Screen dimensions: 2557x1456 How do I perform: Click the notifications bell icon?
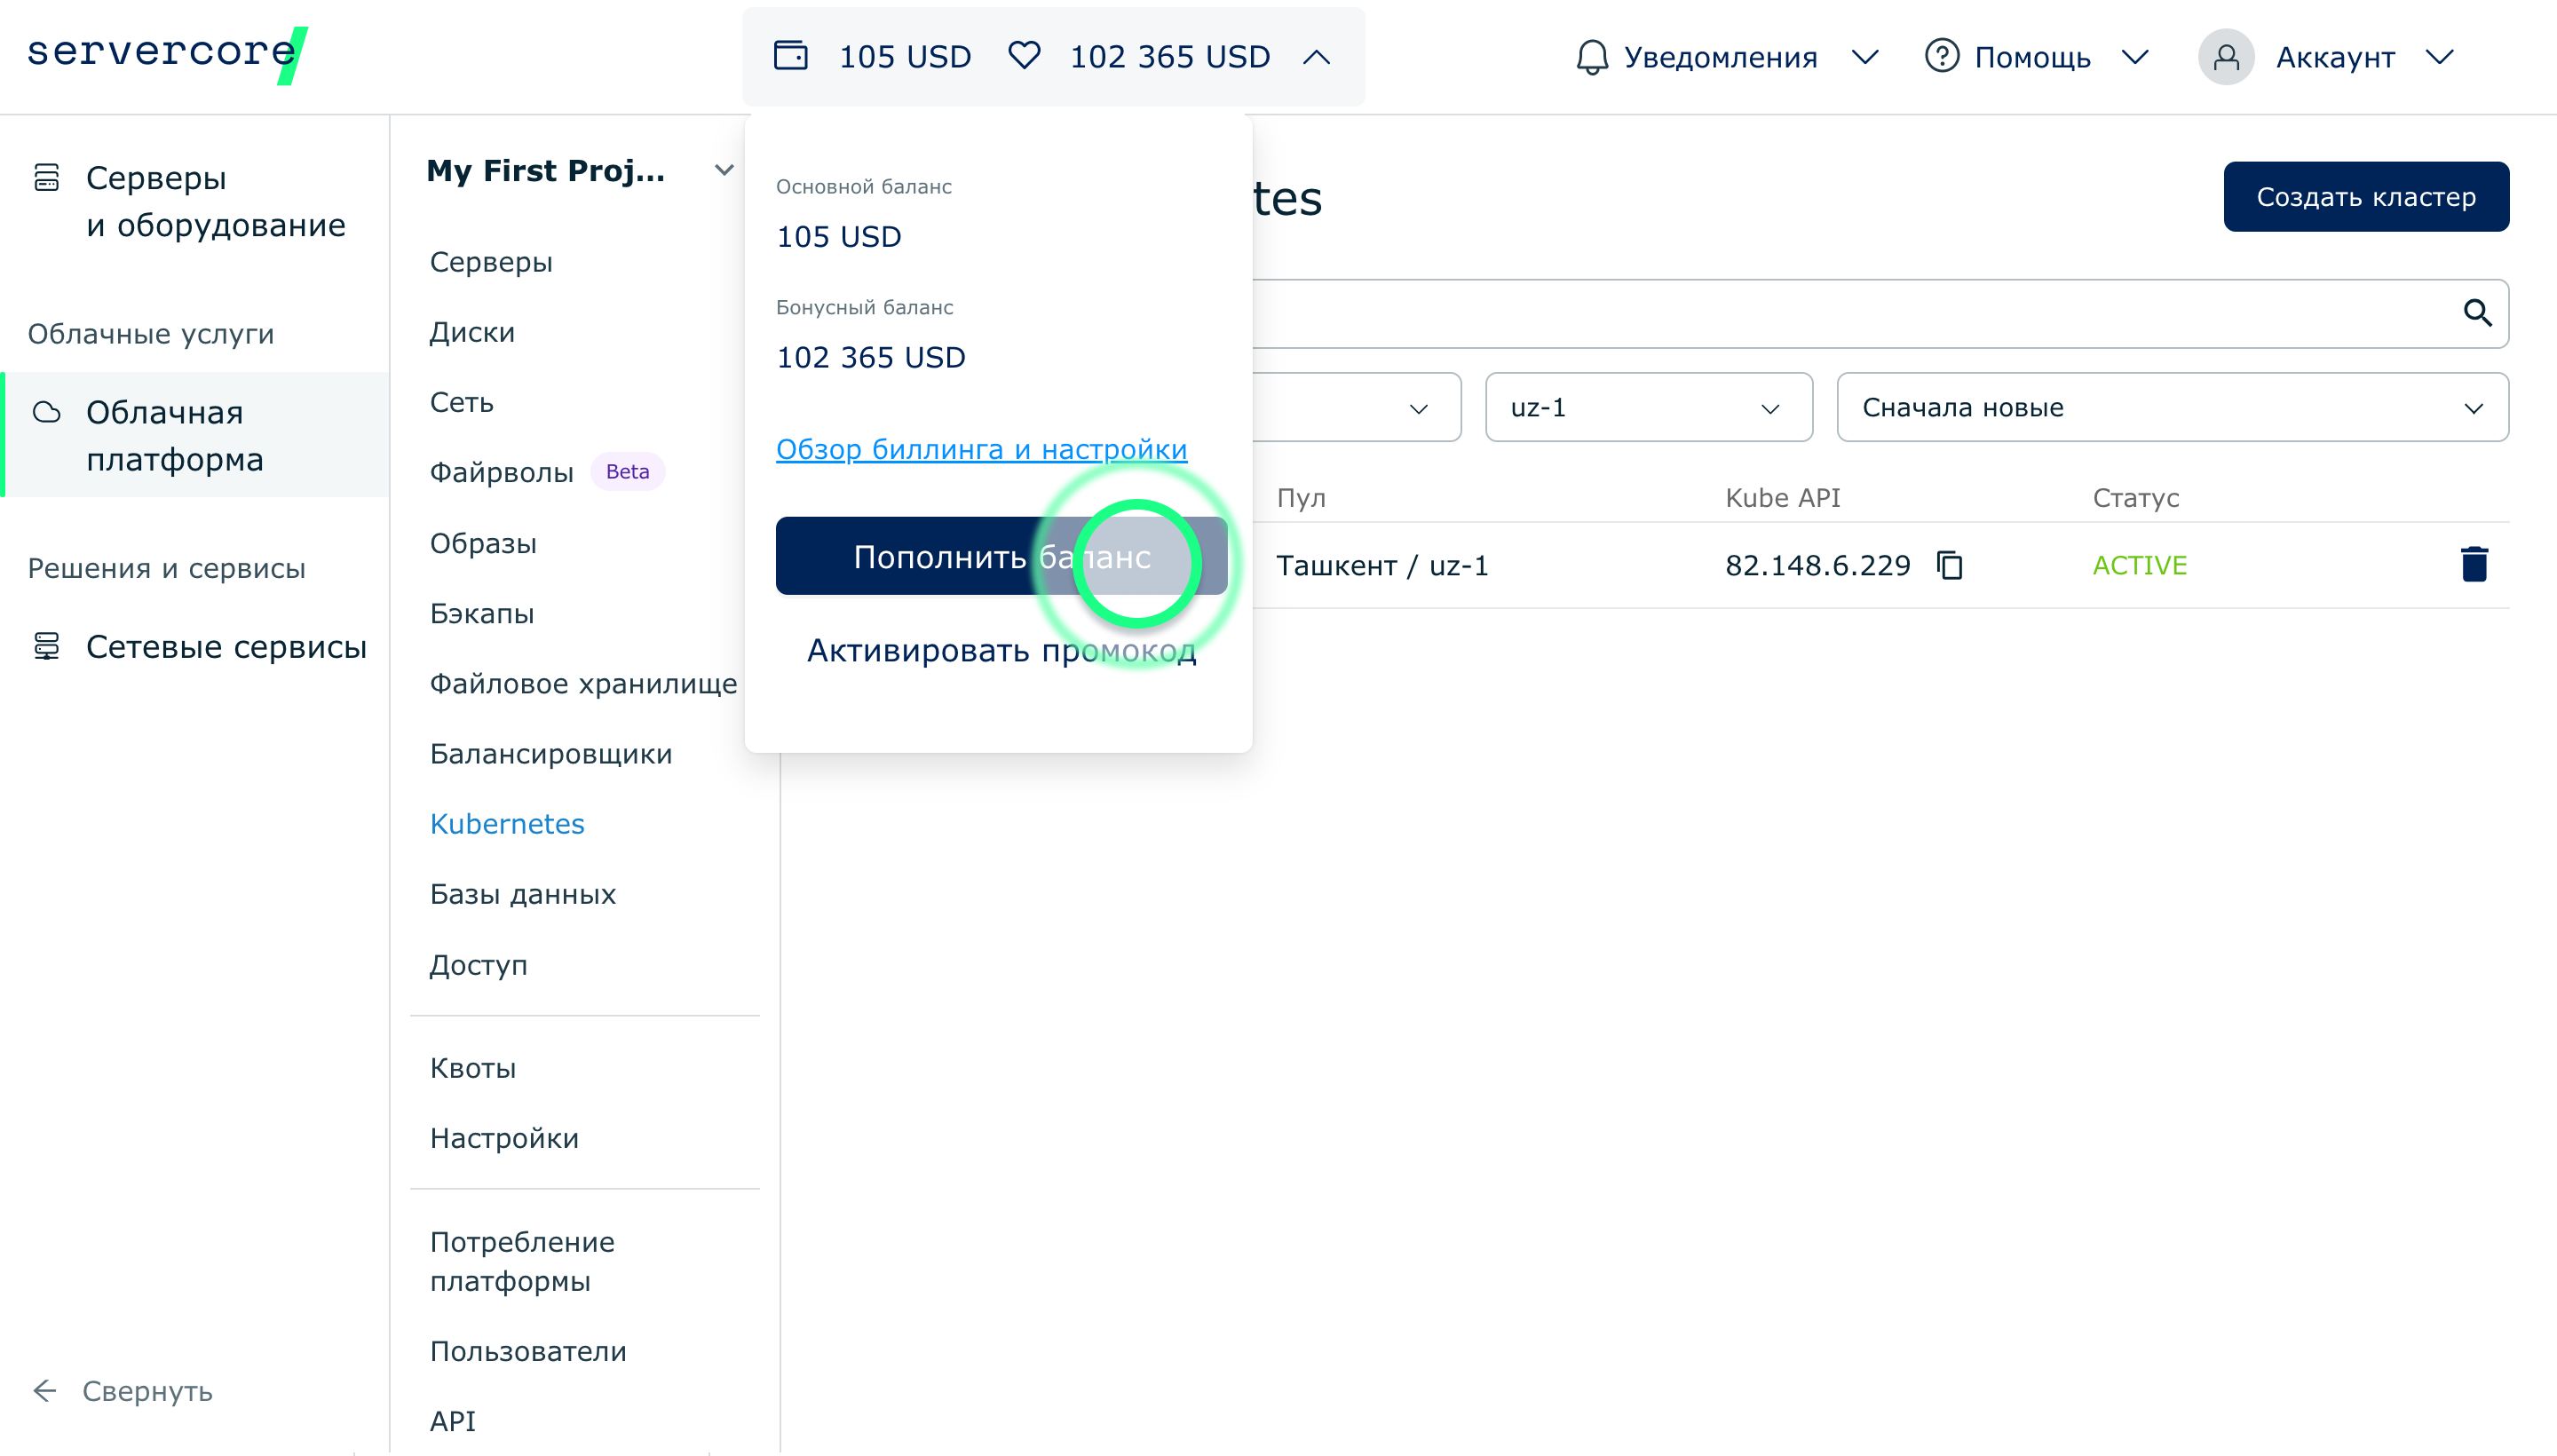[x=1591, y=57]
